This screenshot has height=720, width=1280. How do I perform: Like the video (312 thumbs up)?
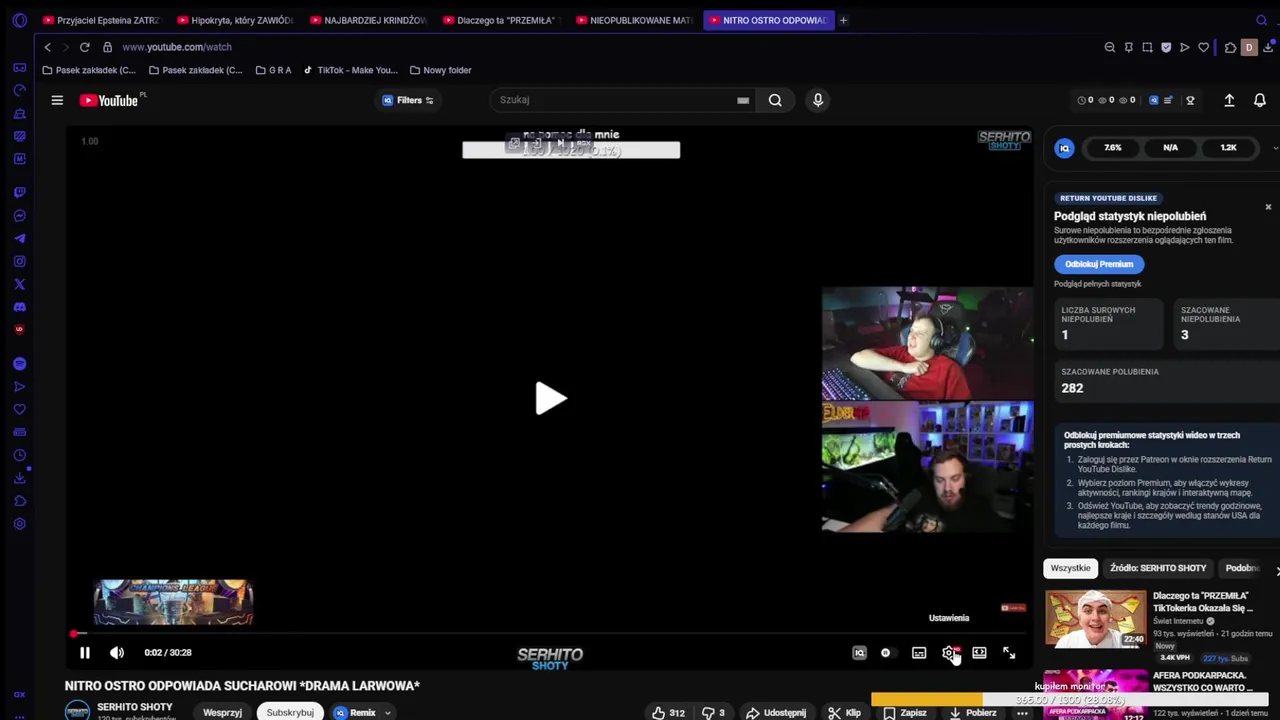coord(668,713)
